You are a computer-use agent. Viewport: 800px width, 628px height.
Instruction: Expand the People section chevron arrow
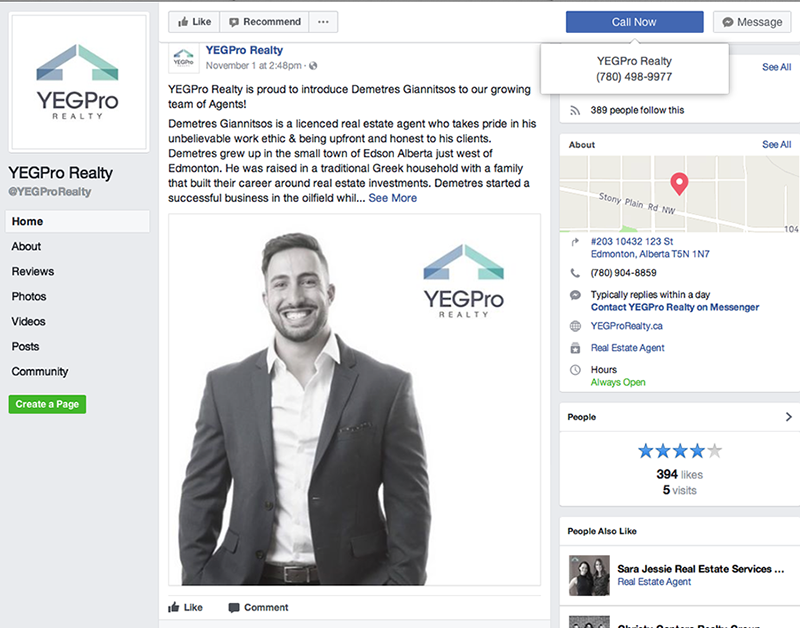pyautogui.click(x=788, y=417)
